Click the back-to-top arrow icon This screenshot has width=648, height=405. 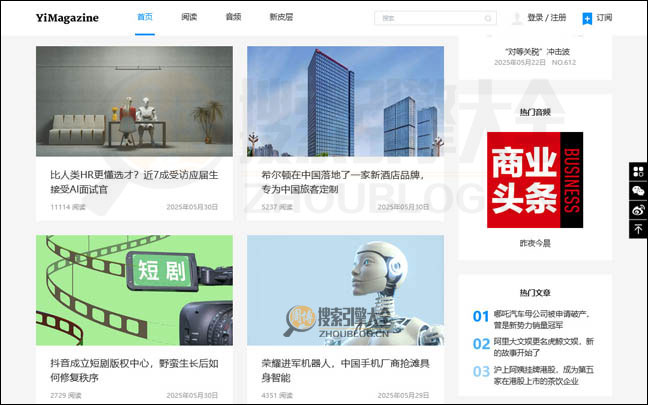638,229
